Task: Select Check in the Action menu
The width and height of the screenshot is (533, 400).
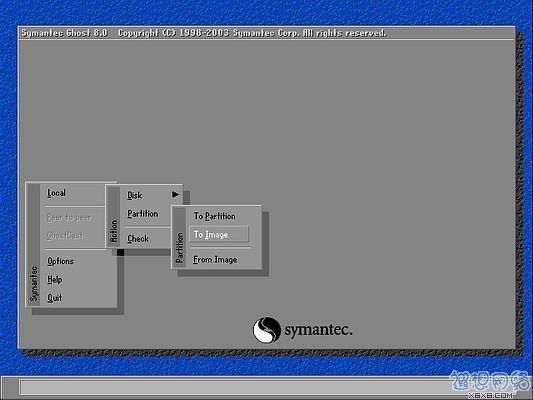Action: point(138,239)
